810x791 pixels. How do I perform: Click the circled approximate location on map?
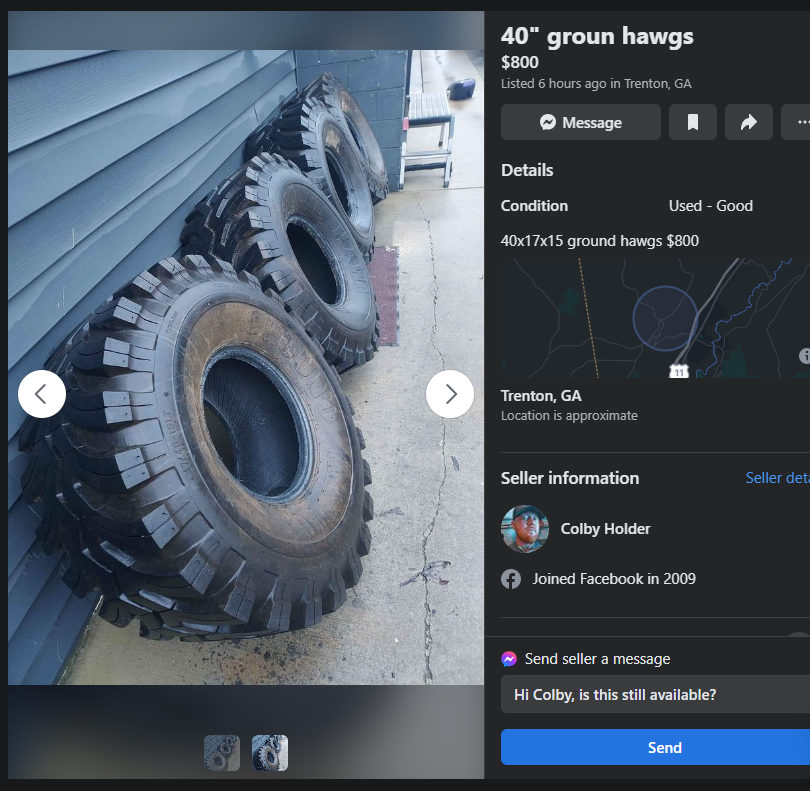(x=665, y=318)
